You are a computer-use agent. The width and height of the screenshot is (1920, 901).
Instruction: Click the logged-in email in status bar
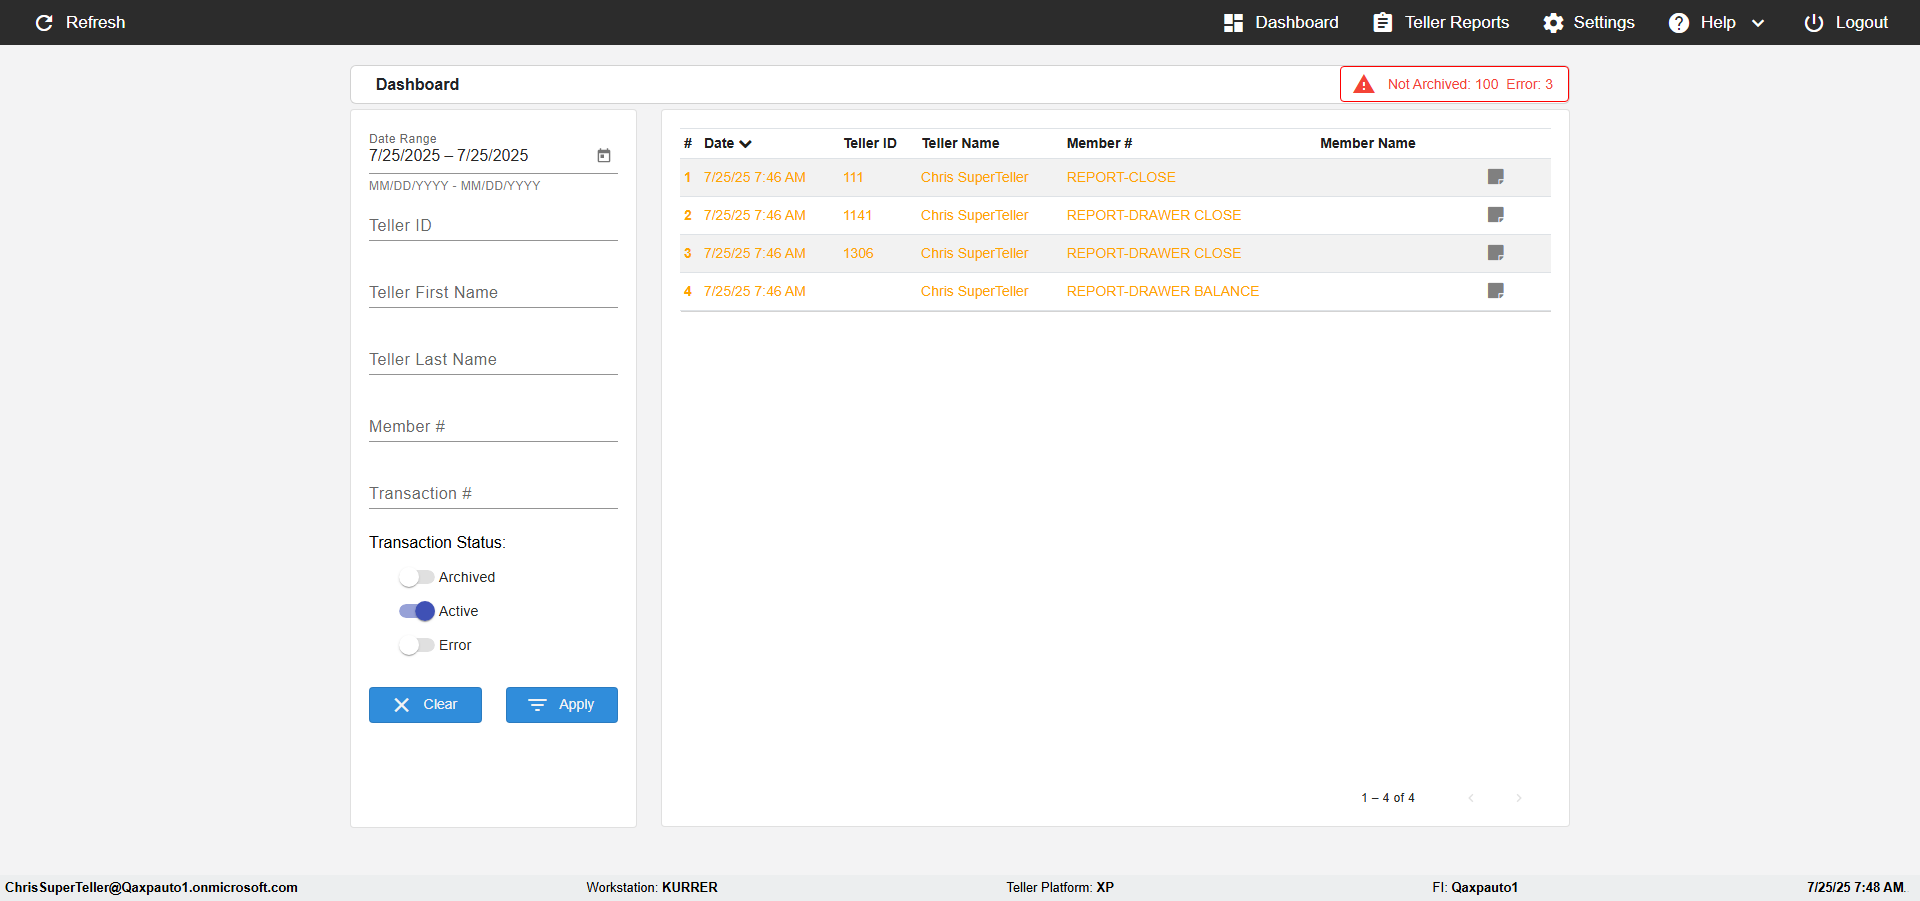(151, 887)
